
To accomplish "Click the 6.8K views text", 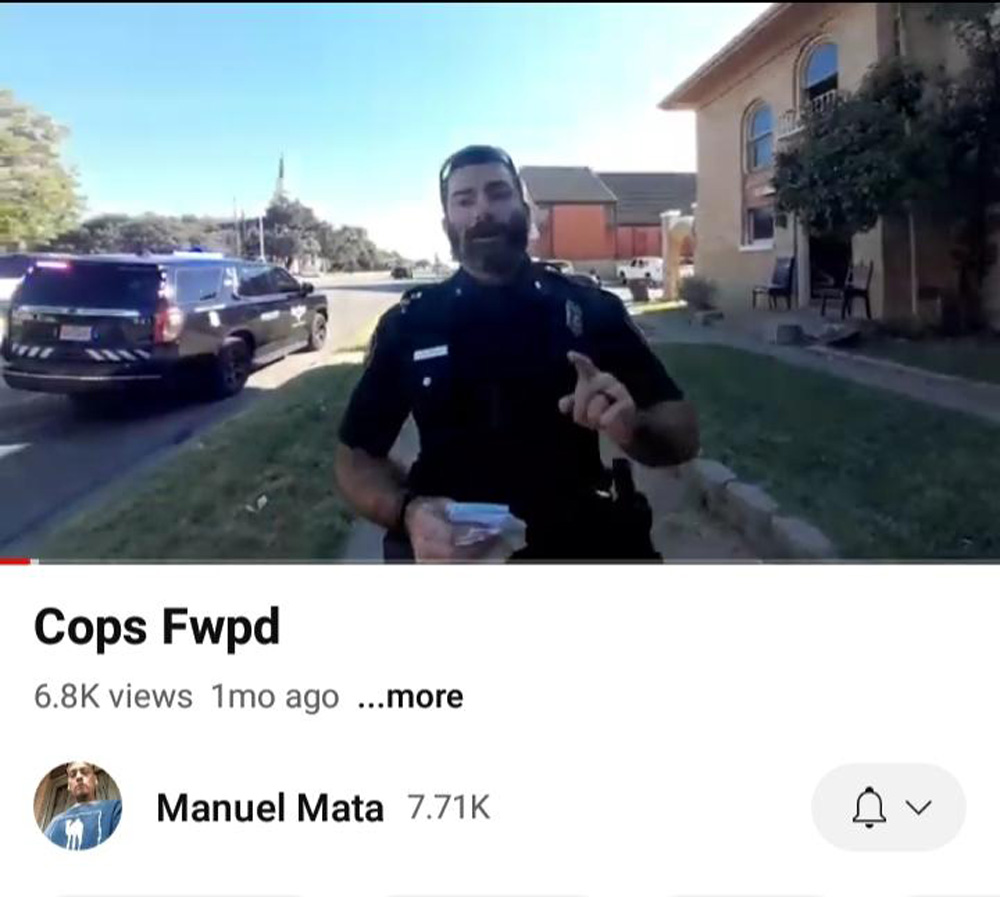I will (113, 696).
